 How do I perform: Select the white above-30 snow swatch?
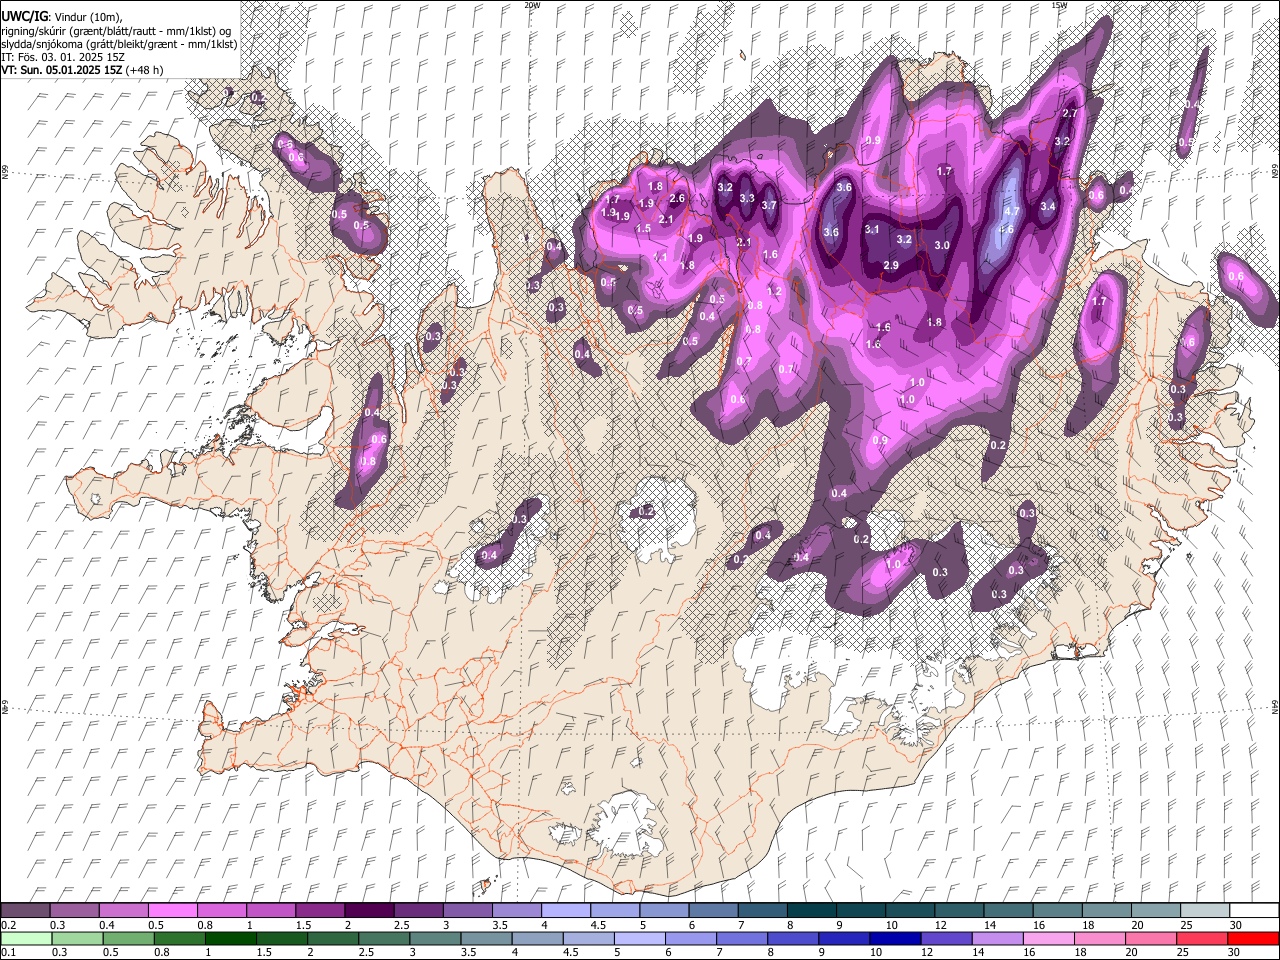[x=1254, y=910]
